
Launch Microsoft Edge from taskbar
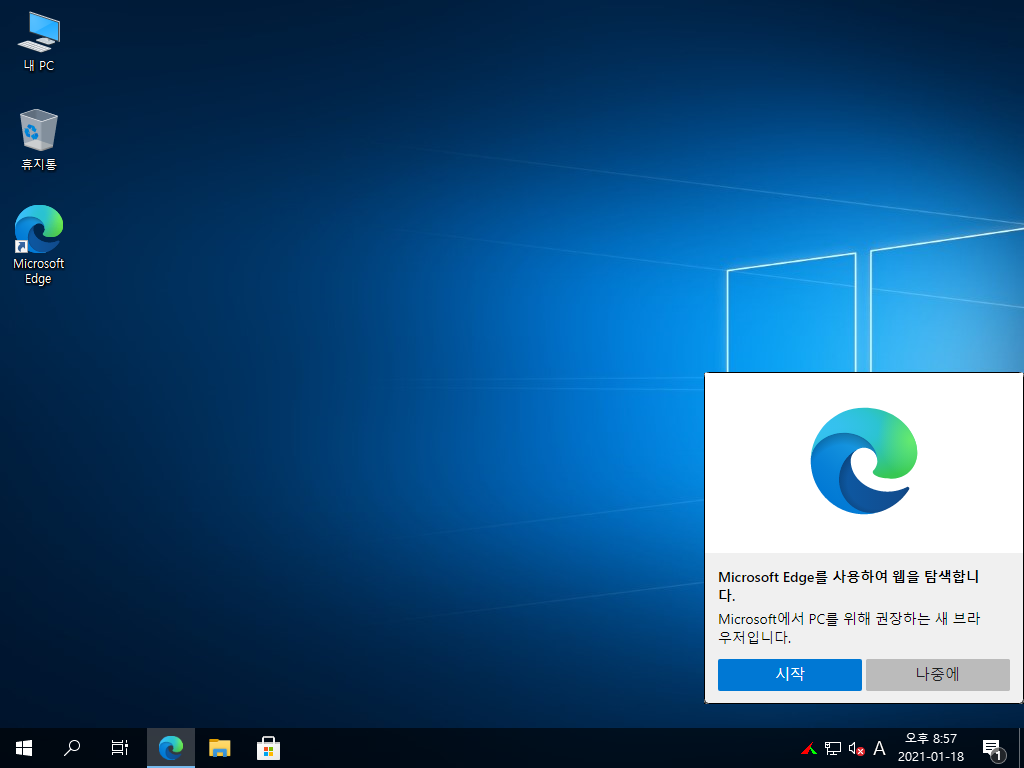(x=171, y=748)
